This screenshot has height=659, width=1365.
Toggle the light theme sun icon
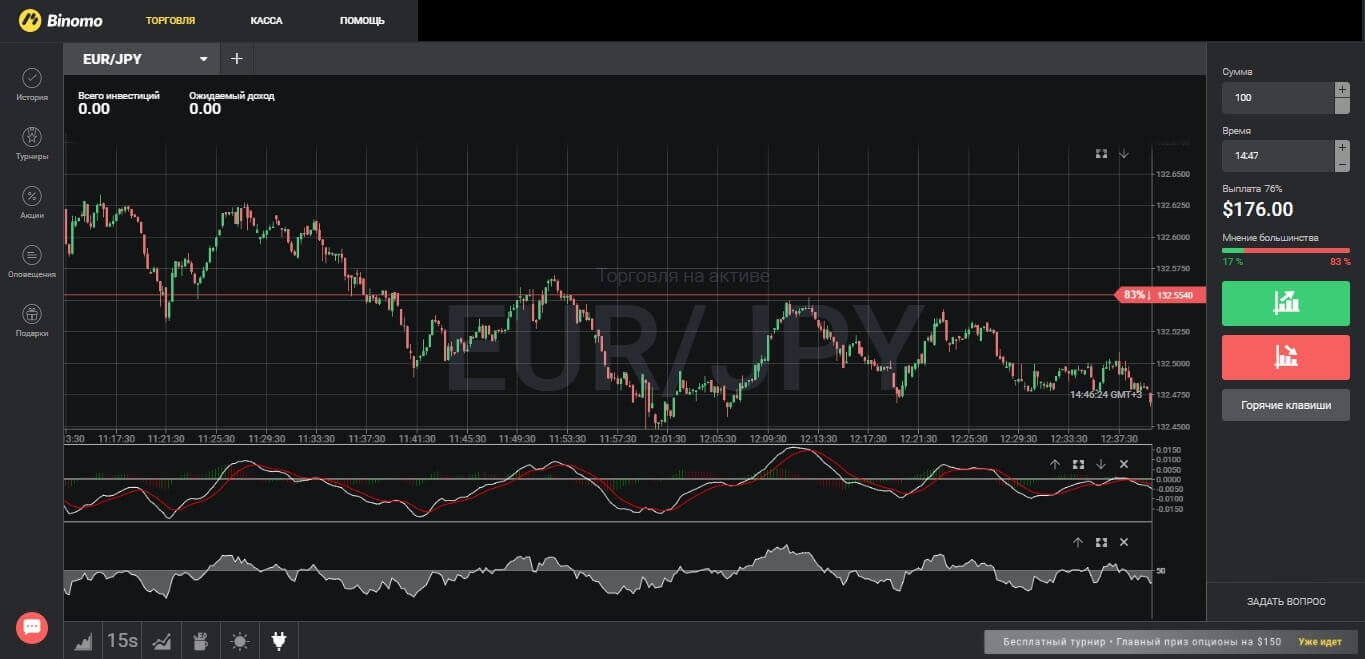click(x=239, y=641)
